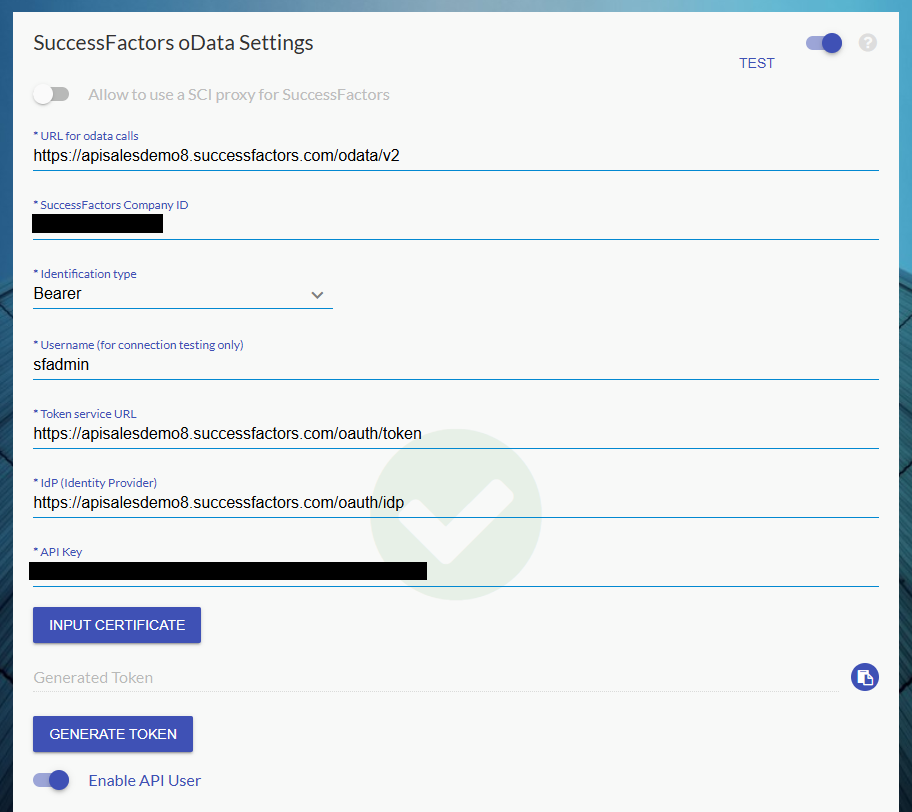Open the Bearer identification type selection
The width and height of the screenshot is (912, 812).
click(170, 294)
